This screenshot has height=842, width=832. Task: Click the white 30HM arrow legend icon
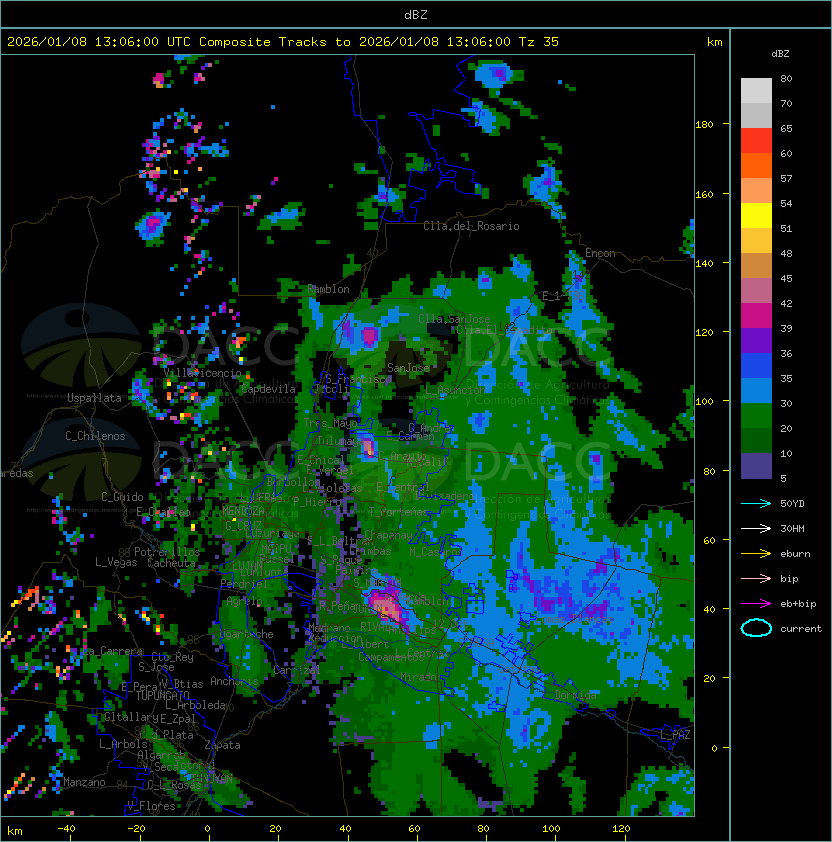(x=756, y=528)
